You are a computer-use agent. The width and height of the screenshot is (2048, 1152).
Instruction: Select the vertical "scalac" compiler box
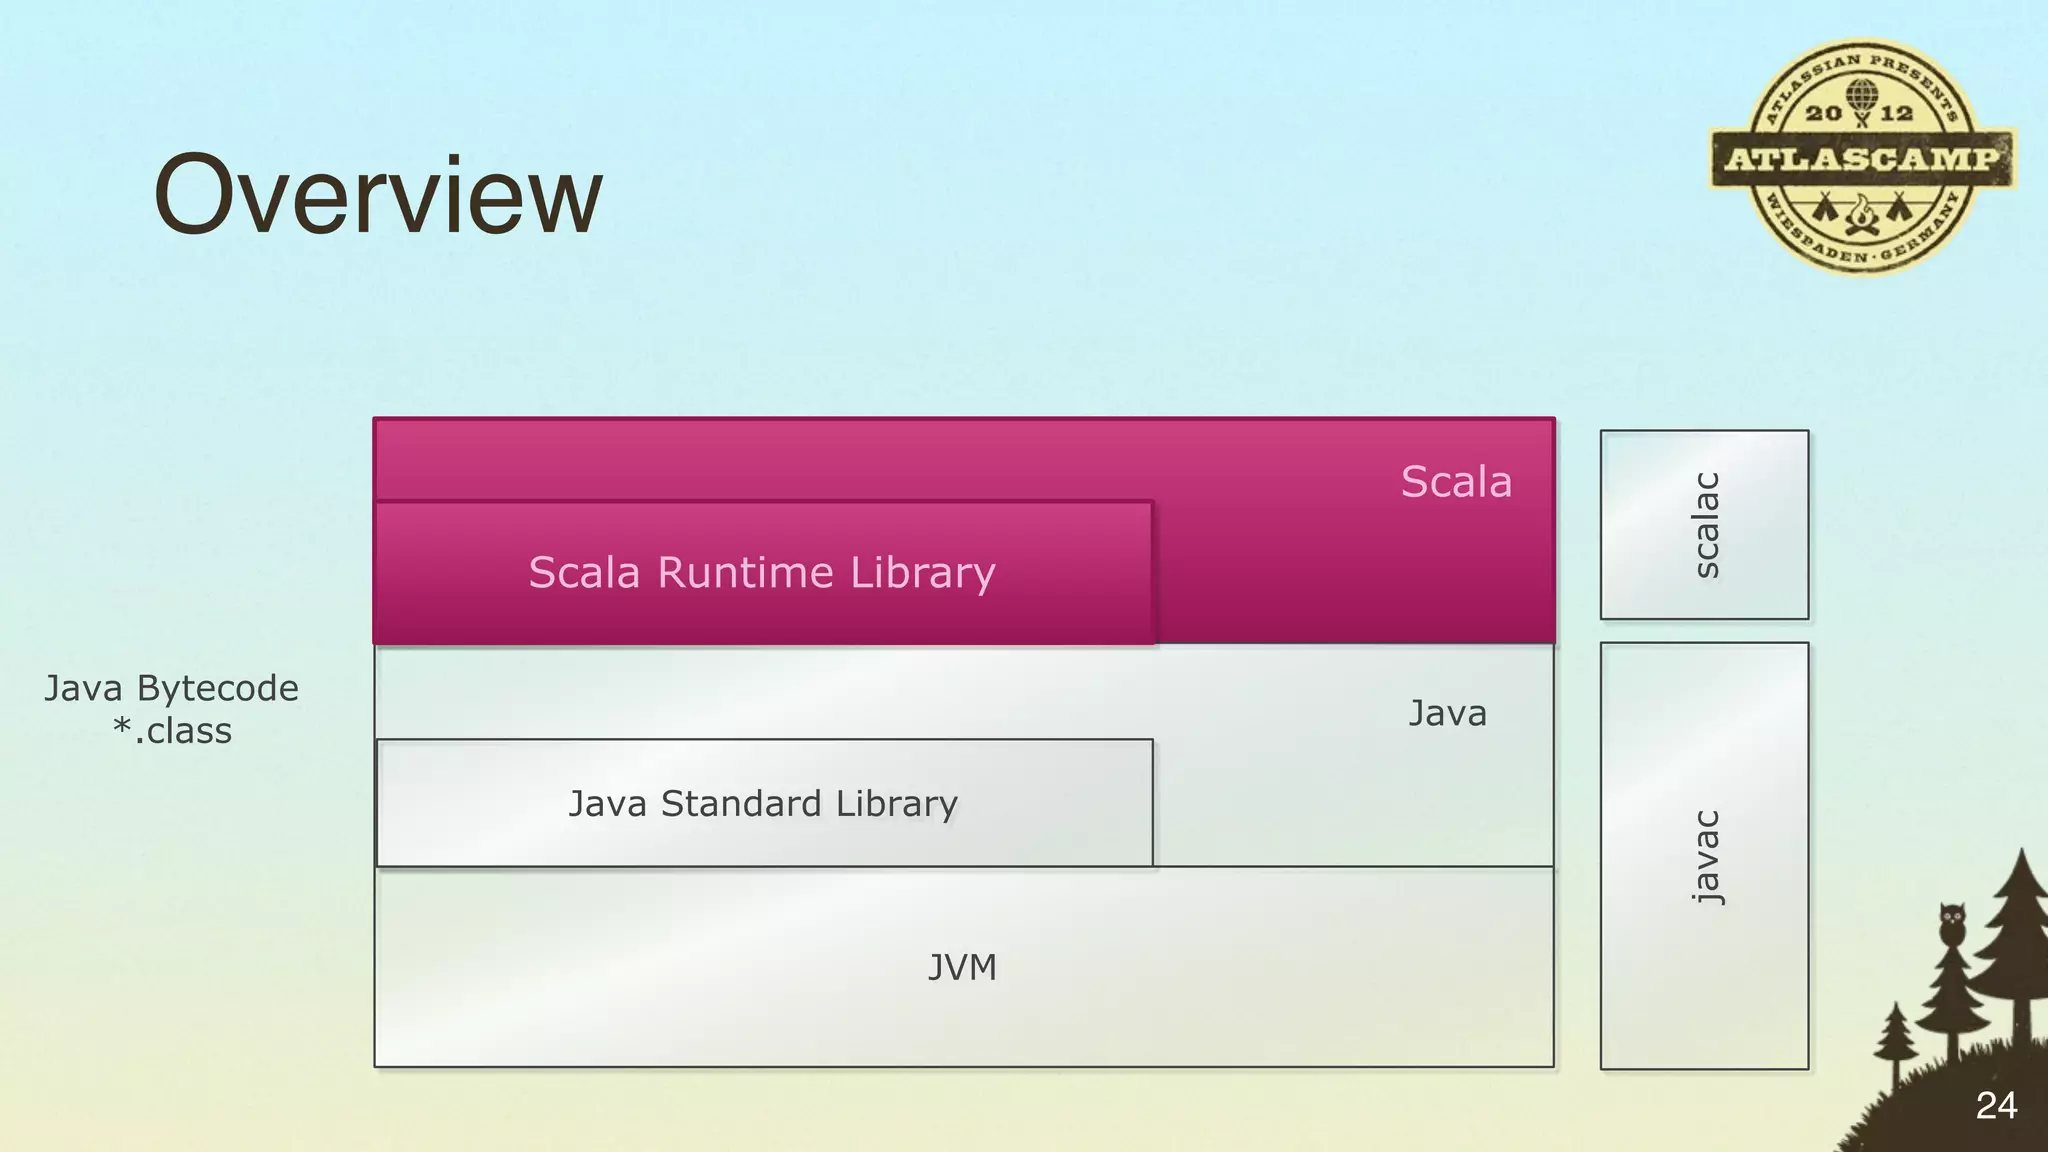coord(1705,525)
